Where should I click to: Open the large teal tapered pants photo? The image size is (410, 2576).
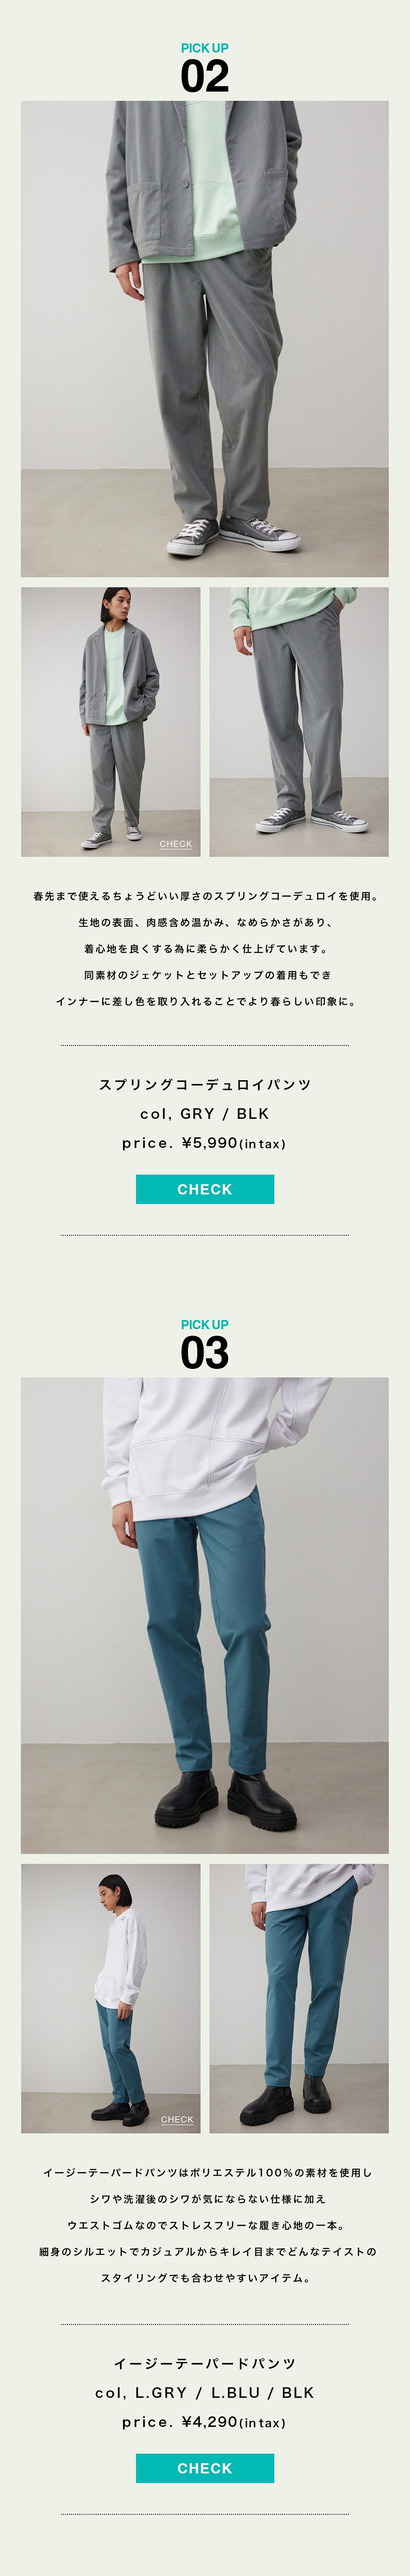(x=205, y=1616)
